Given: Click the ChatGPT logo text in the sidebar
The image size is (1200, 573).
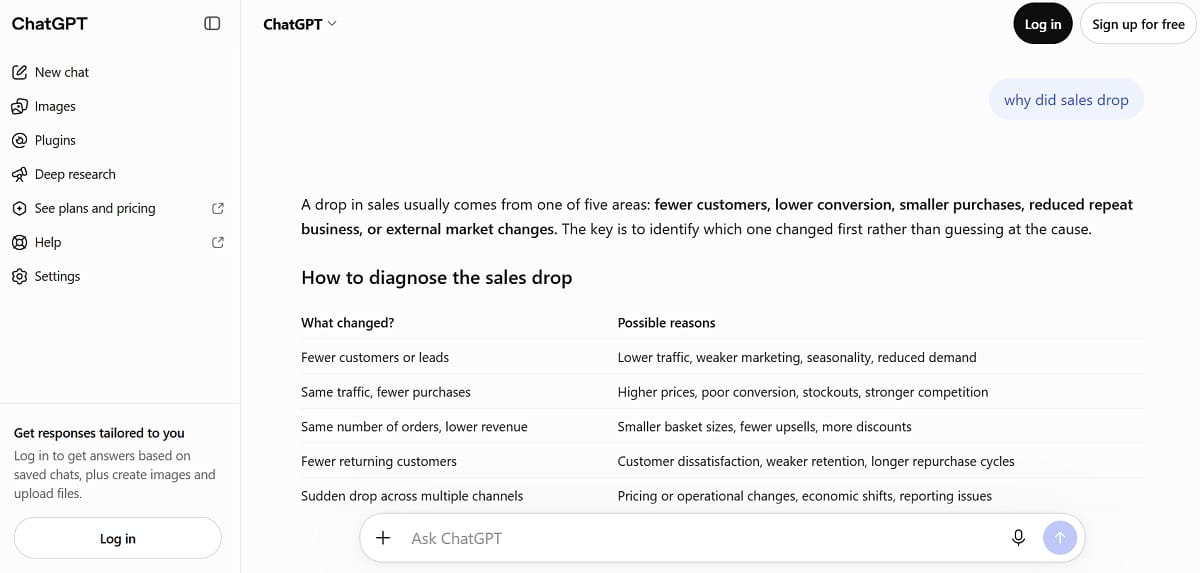Looking at the screenshot, I should 50,23.
